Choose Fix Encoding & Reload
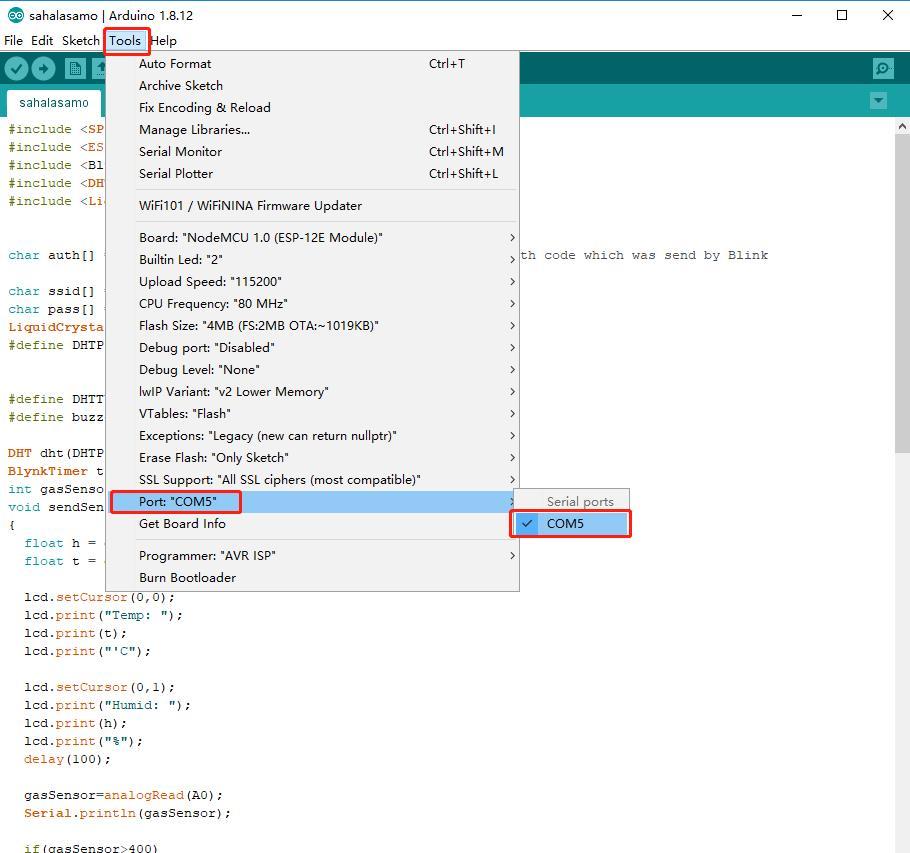This screenshot has height=853, width=910. (312, 108)
